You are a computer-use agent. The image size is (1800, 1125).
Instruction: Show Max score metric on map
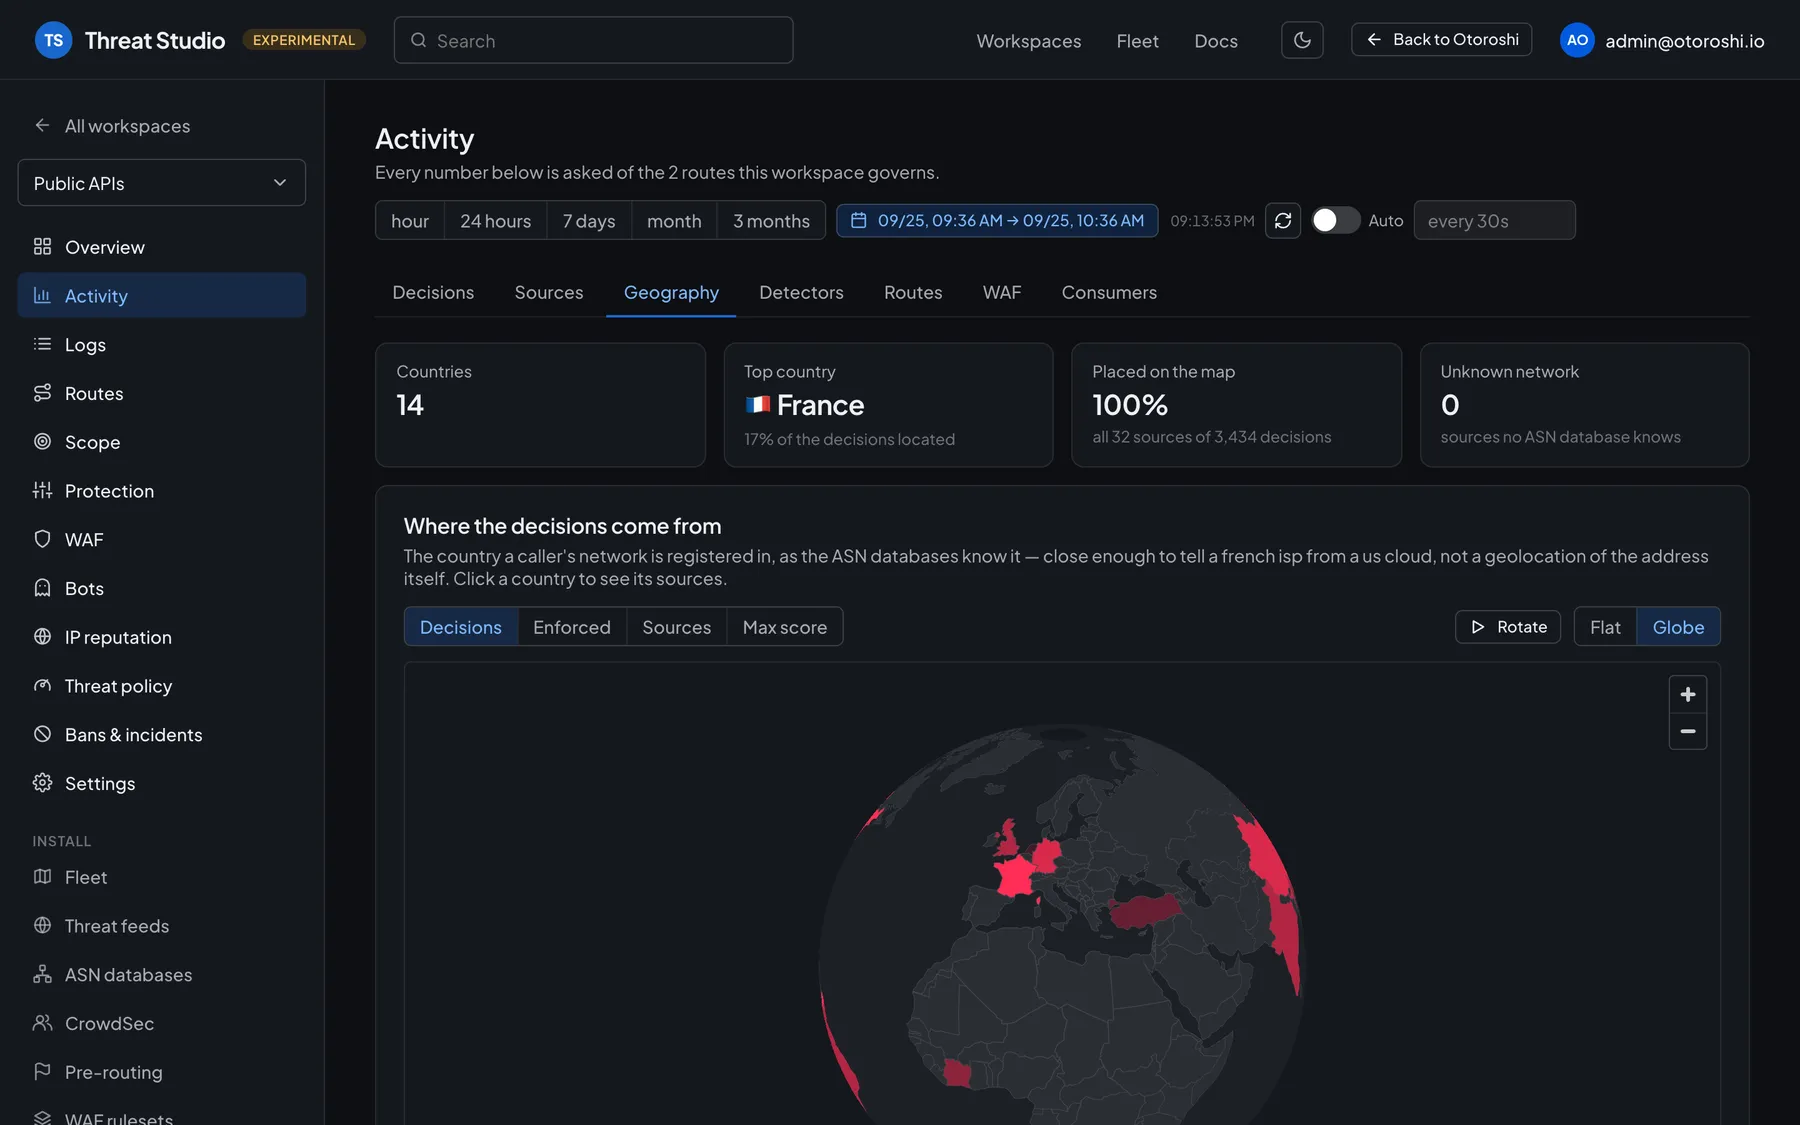click(x=785, y=627)
